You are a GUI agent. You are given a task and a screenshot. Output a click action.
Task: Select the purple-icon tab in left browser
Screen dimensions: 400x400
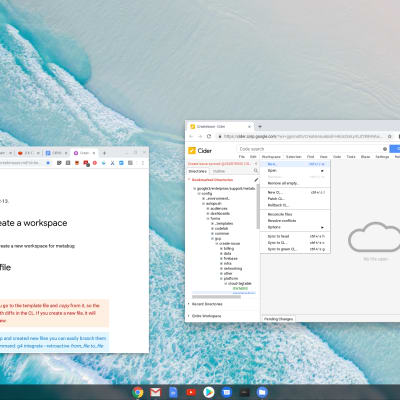(84, 153)
